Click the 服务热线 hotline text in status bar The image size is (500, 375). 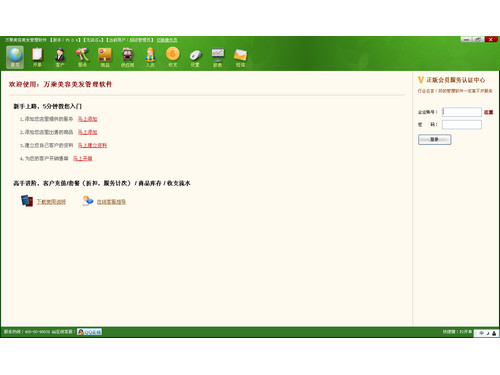click(x=27, y=332)
